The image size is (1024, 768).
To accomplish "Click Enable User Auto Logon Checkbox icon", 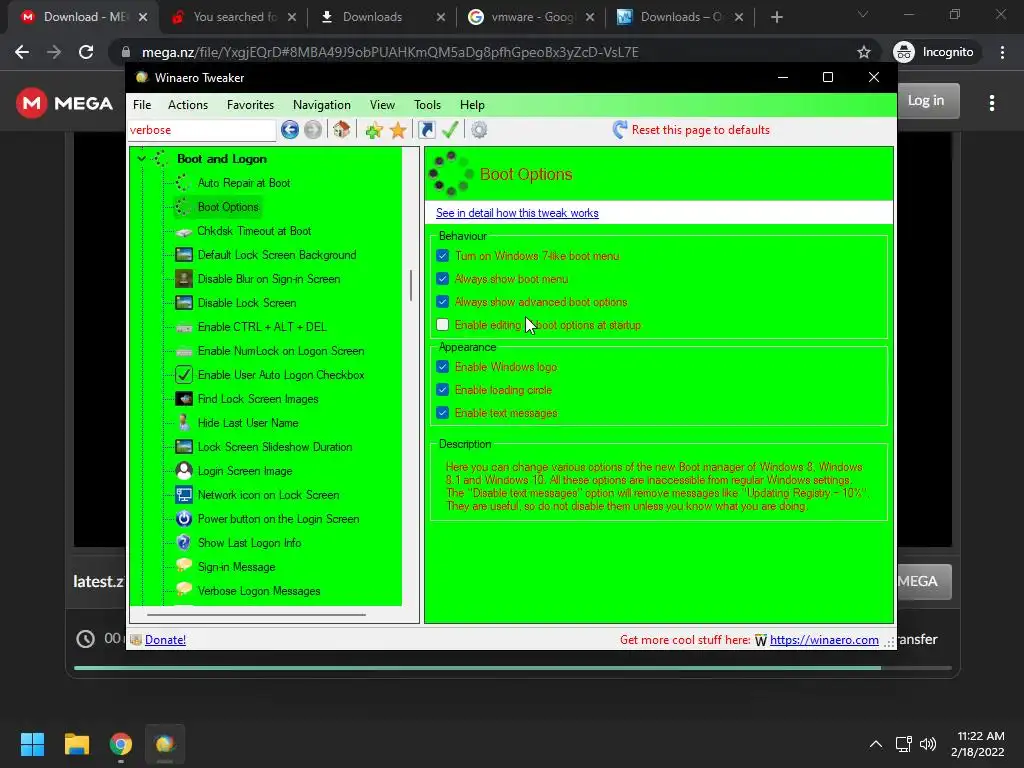I will click(184, 375).
